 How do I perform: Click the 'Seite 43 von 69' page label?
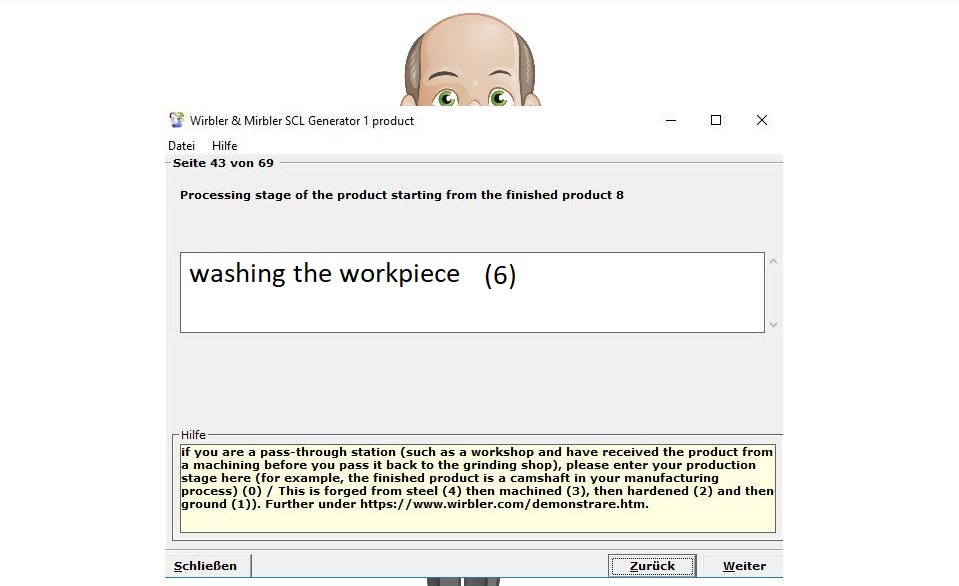(223, 163)
